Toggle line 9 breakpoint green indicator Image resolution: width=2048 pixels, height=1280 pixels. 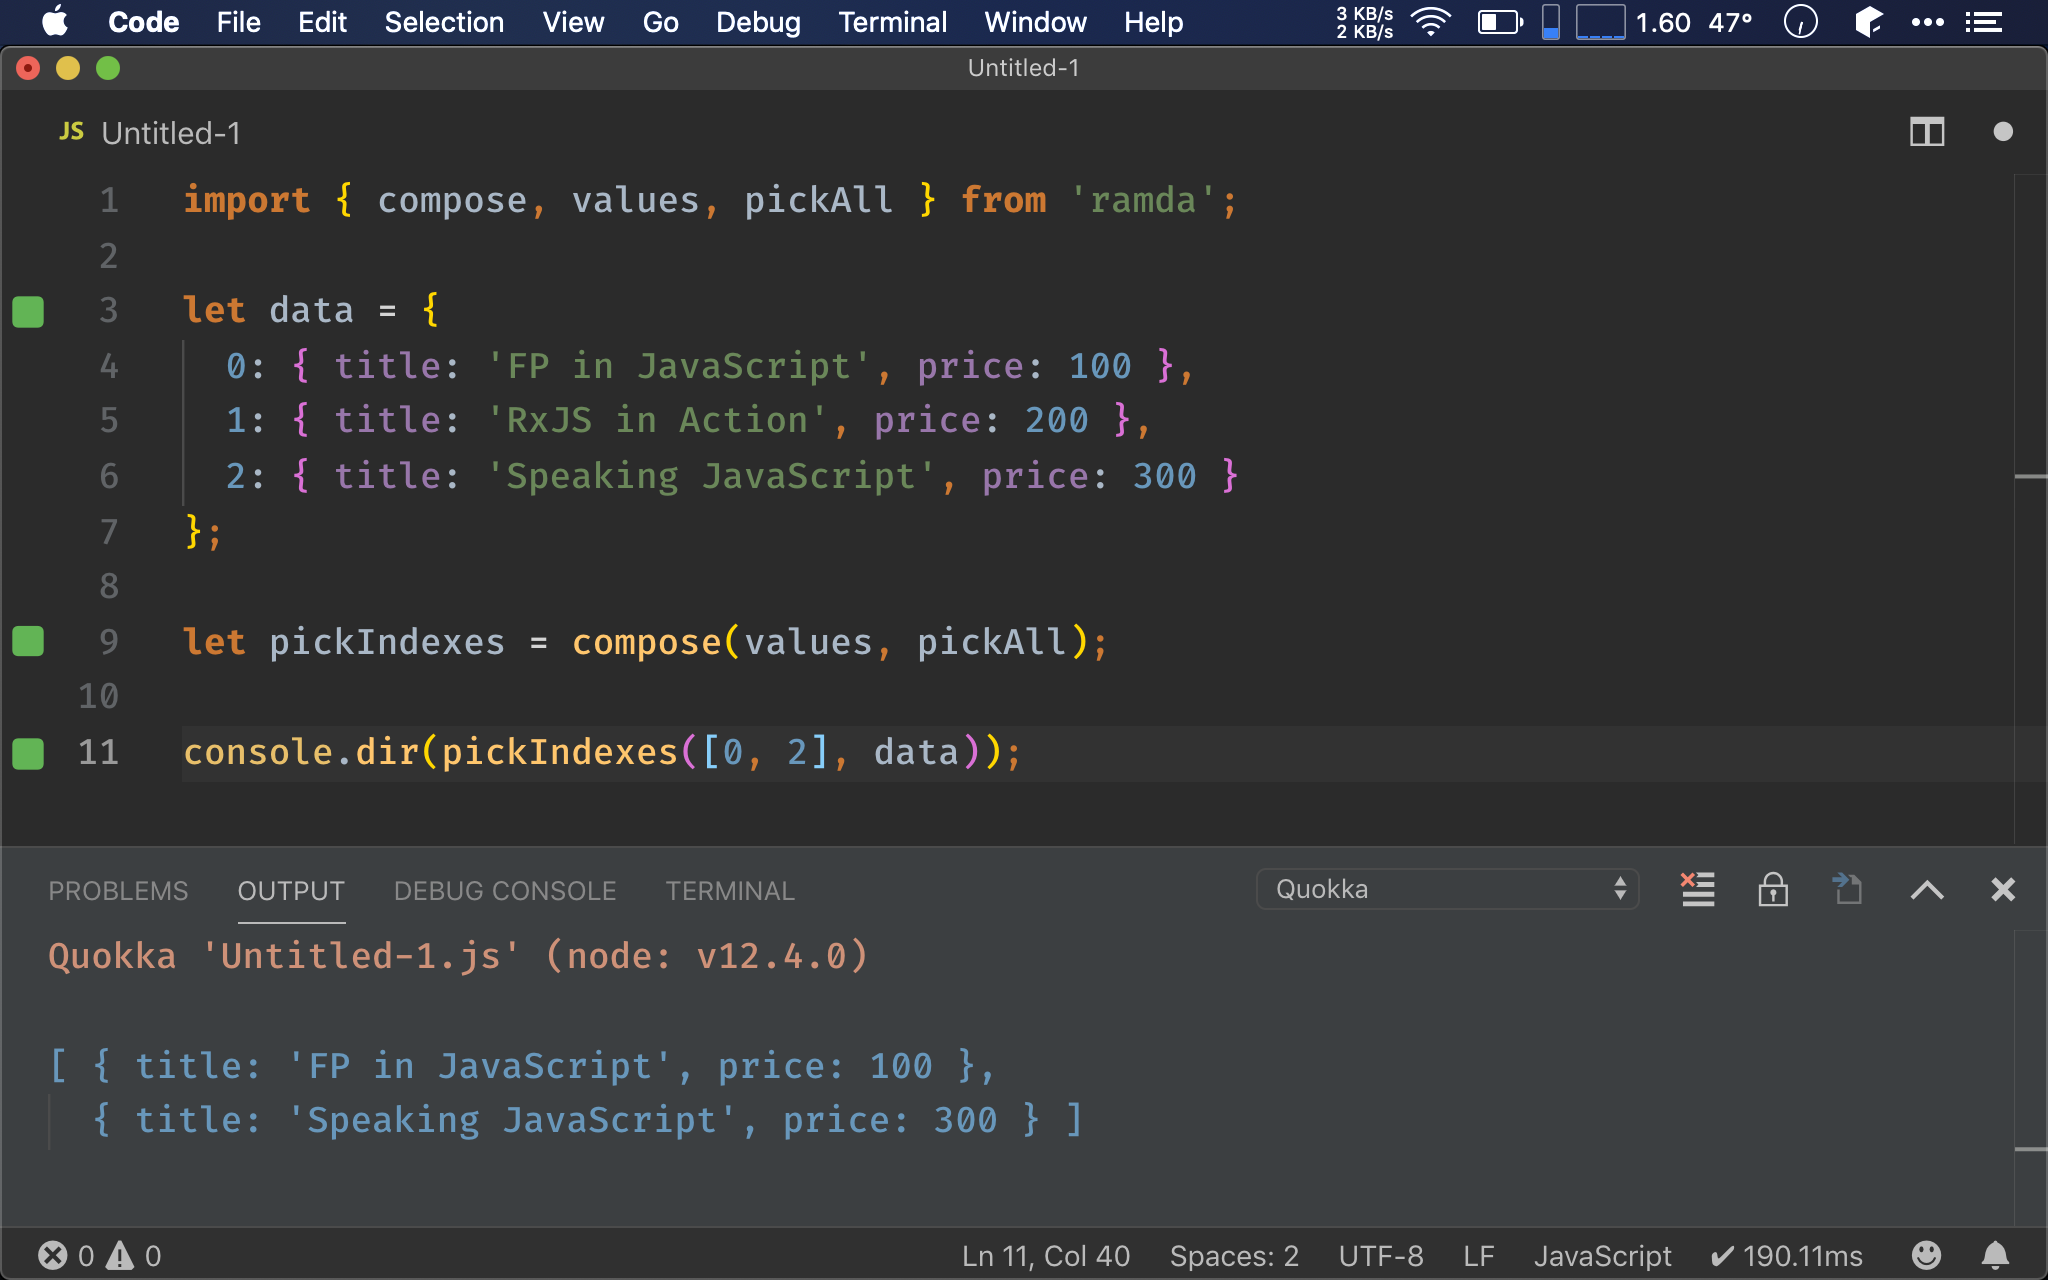[x=28, y=640]
